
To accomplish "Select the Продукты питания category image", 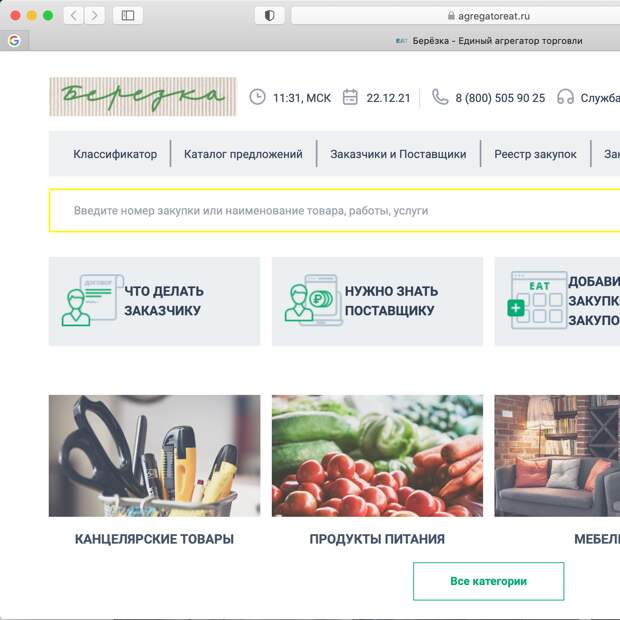I will click(377, 456).
